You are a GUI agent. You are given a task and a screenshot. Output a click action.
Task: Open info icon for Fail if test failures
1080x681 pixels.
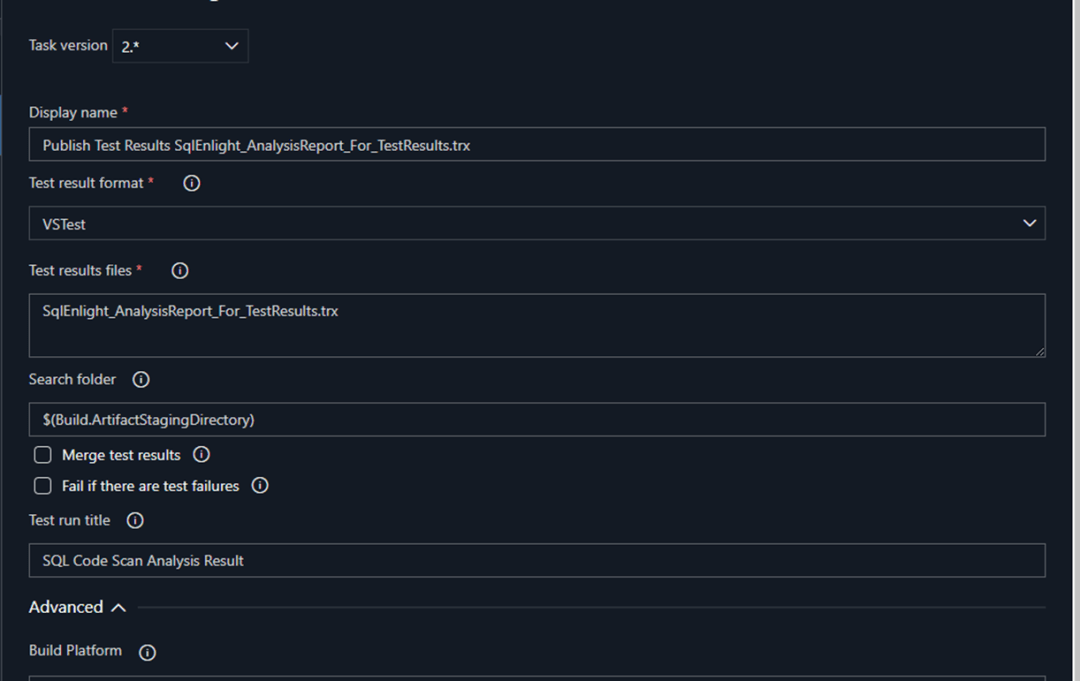[x=260, y=486]
